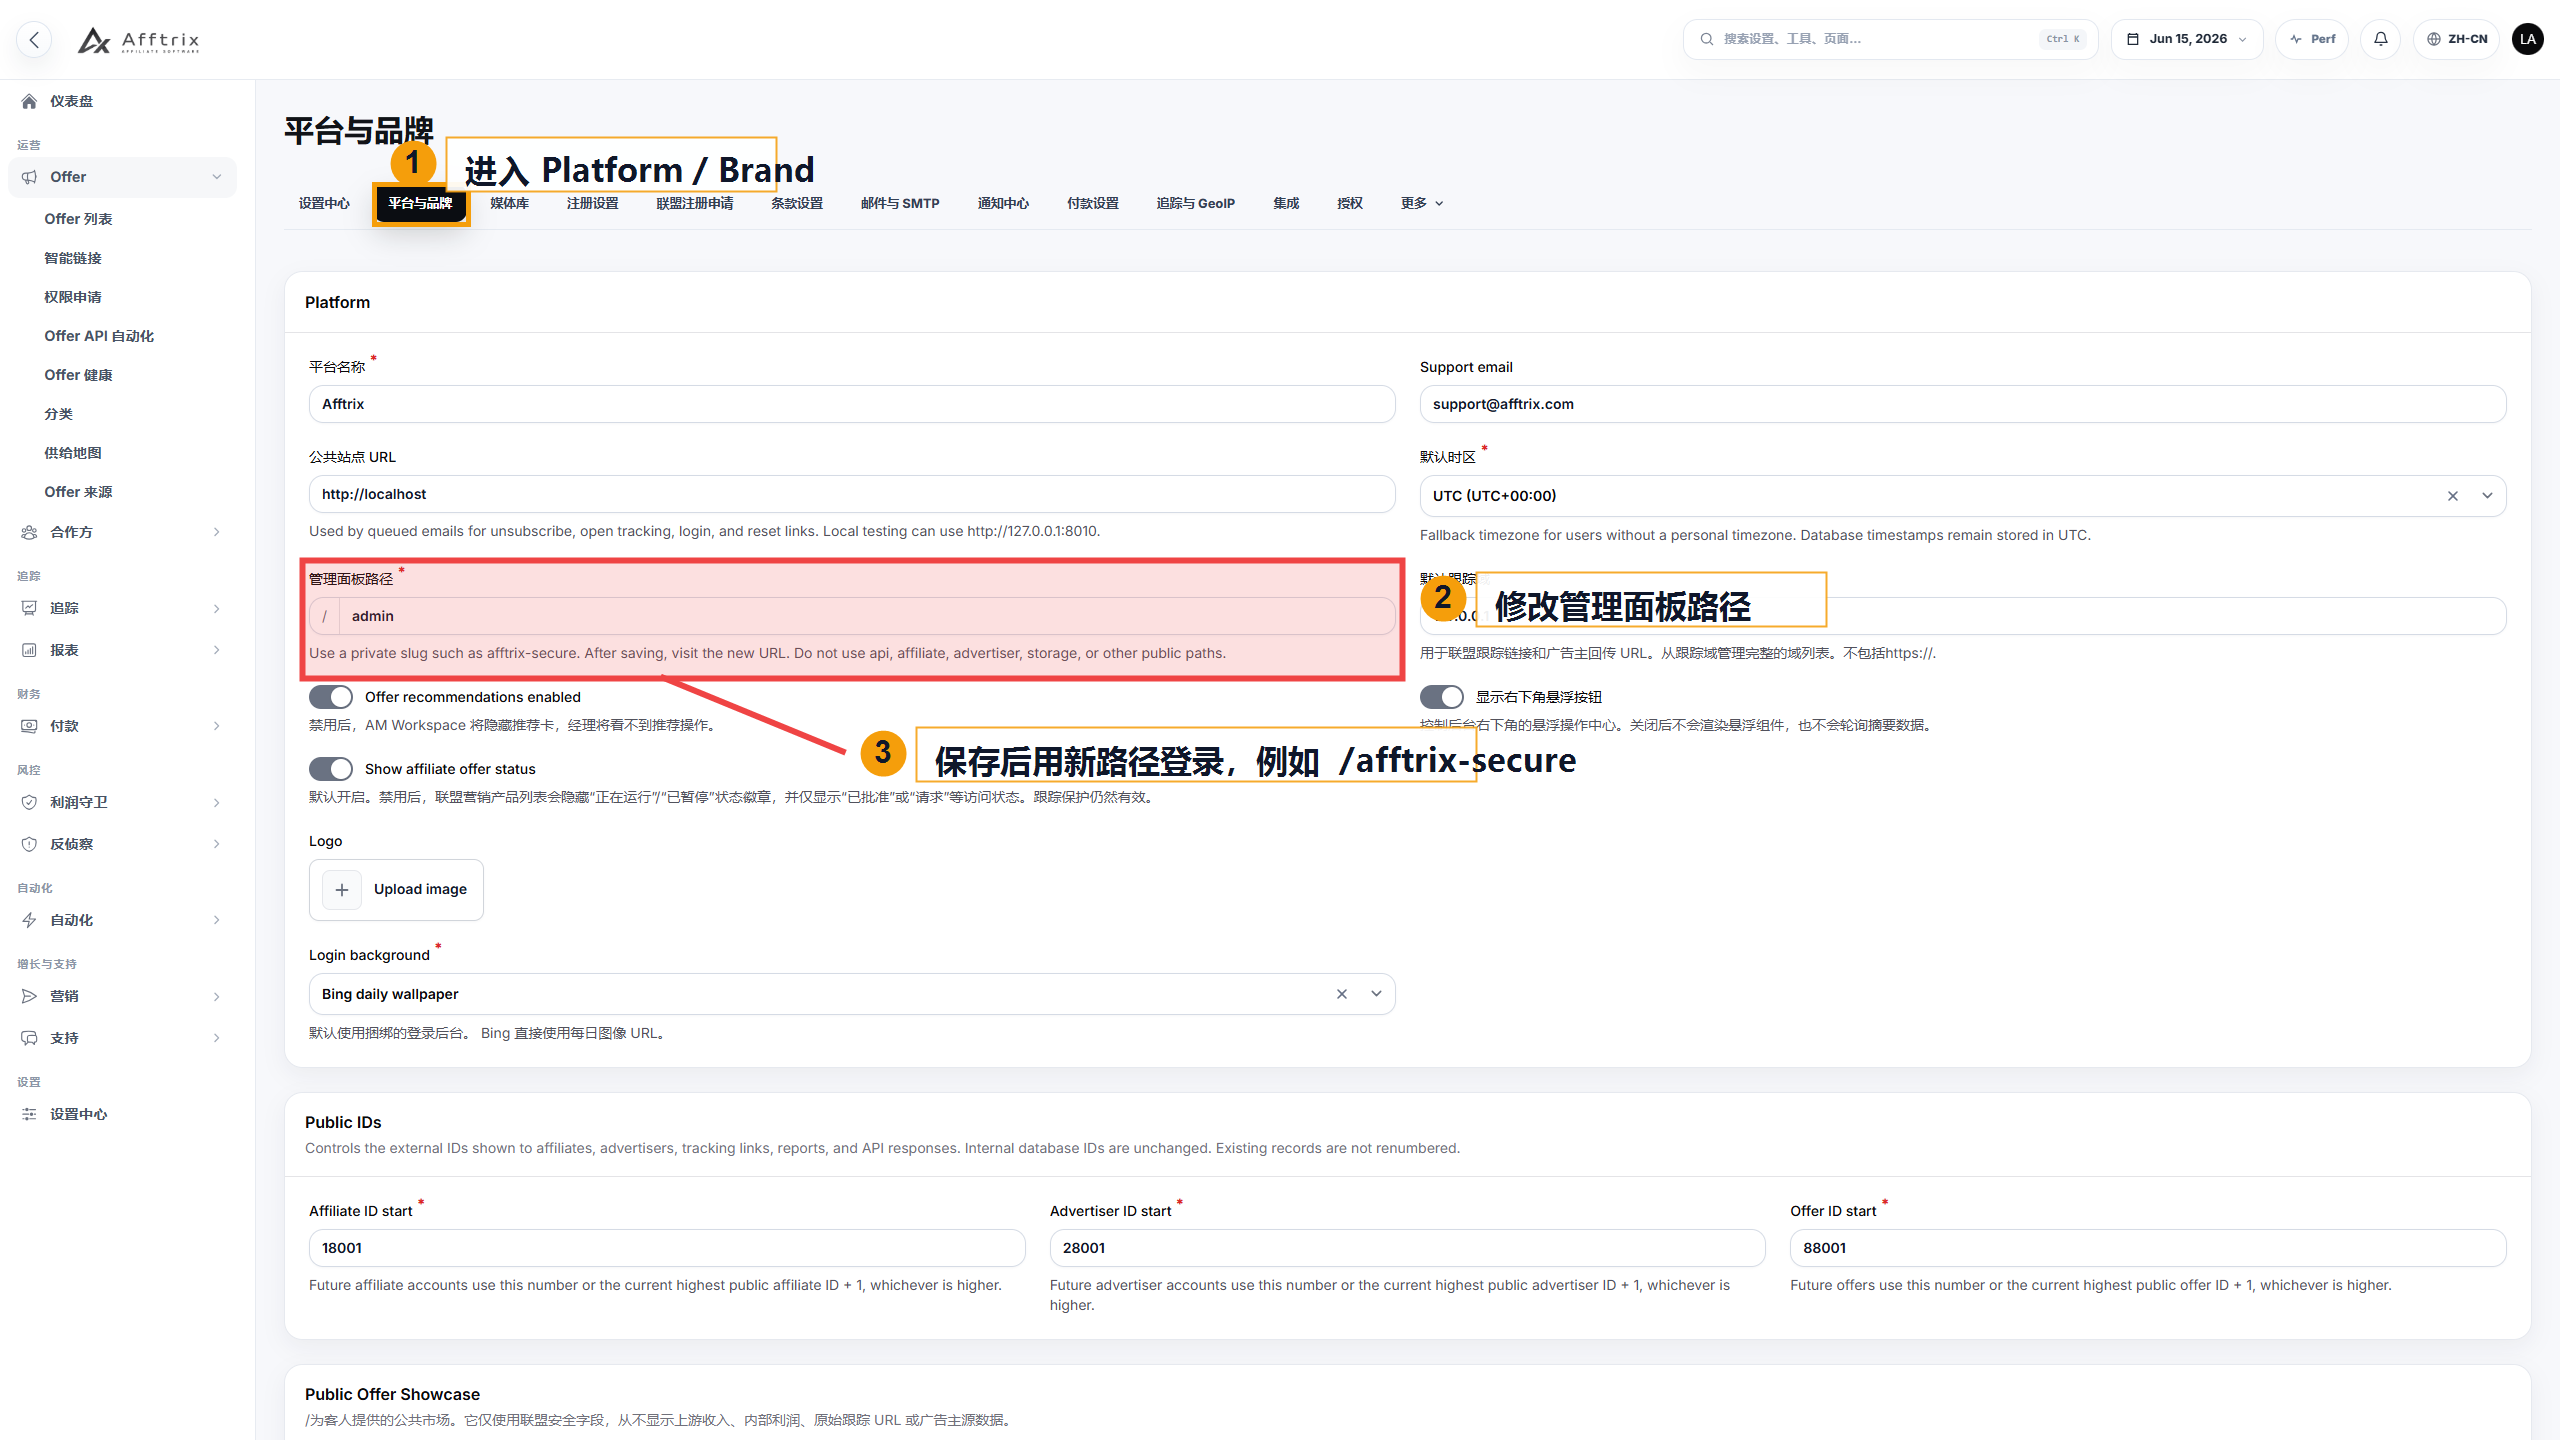Click the Affiliate ID start field 18001
The image size is (2560, 1440).
[667, 1248]
